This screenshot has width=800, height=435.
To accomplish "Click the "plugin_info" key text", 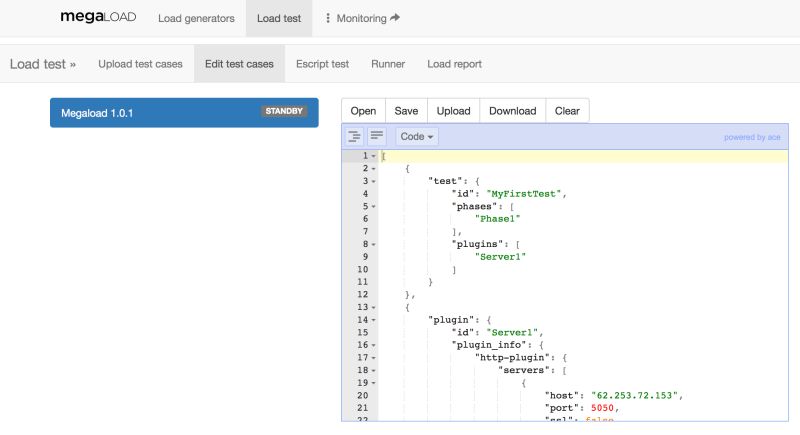I will coord(492,345).
